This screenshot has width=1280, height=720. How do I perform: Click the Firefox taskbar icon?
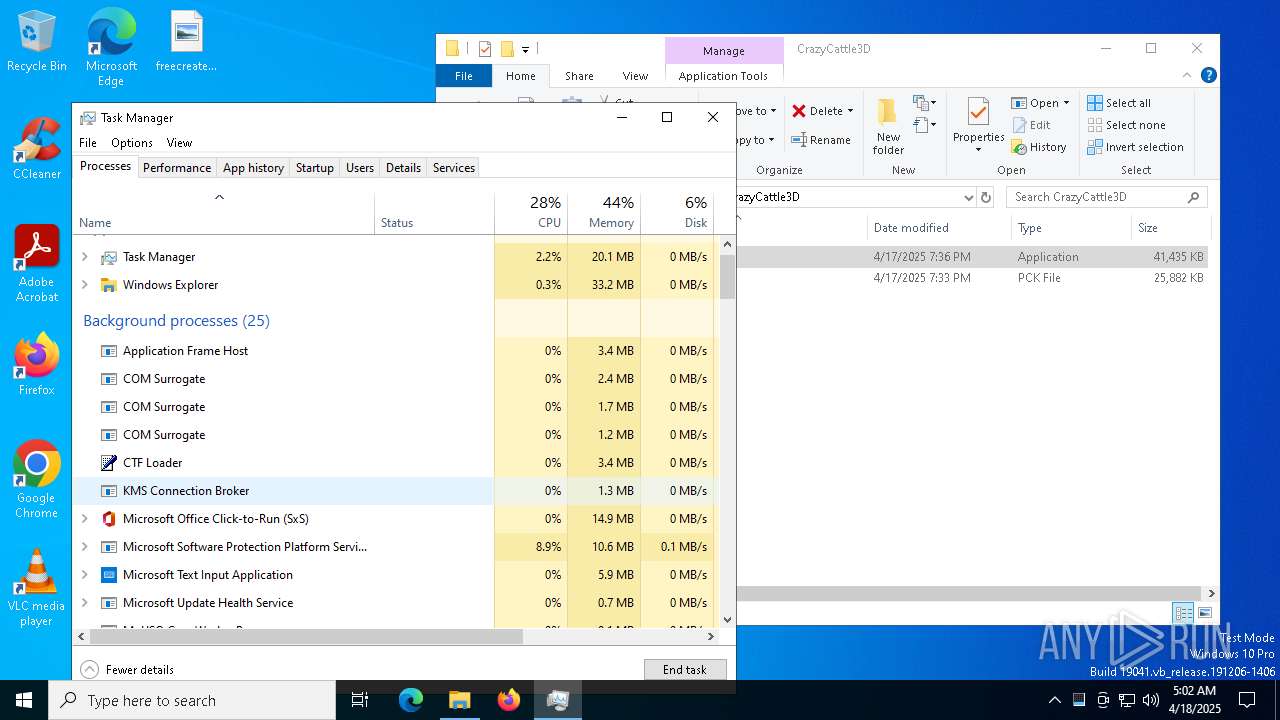[509, 700]
